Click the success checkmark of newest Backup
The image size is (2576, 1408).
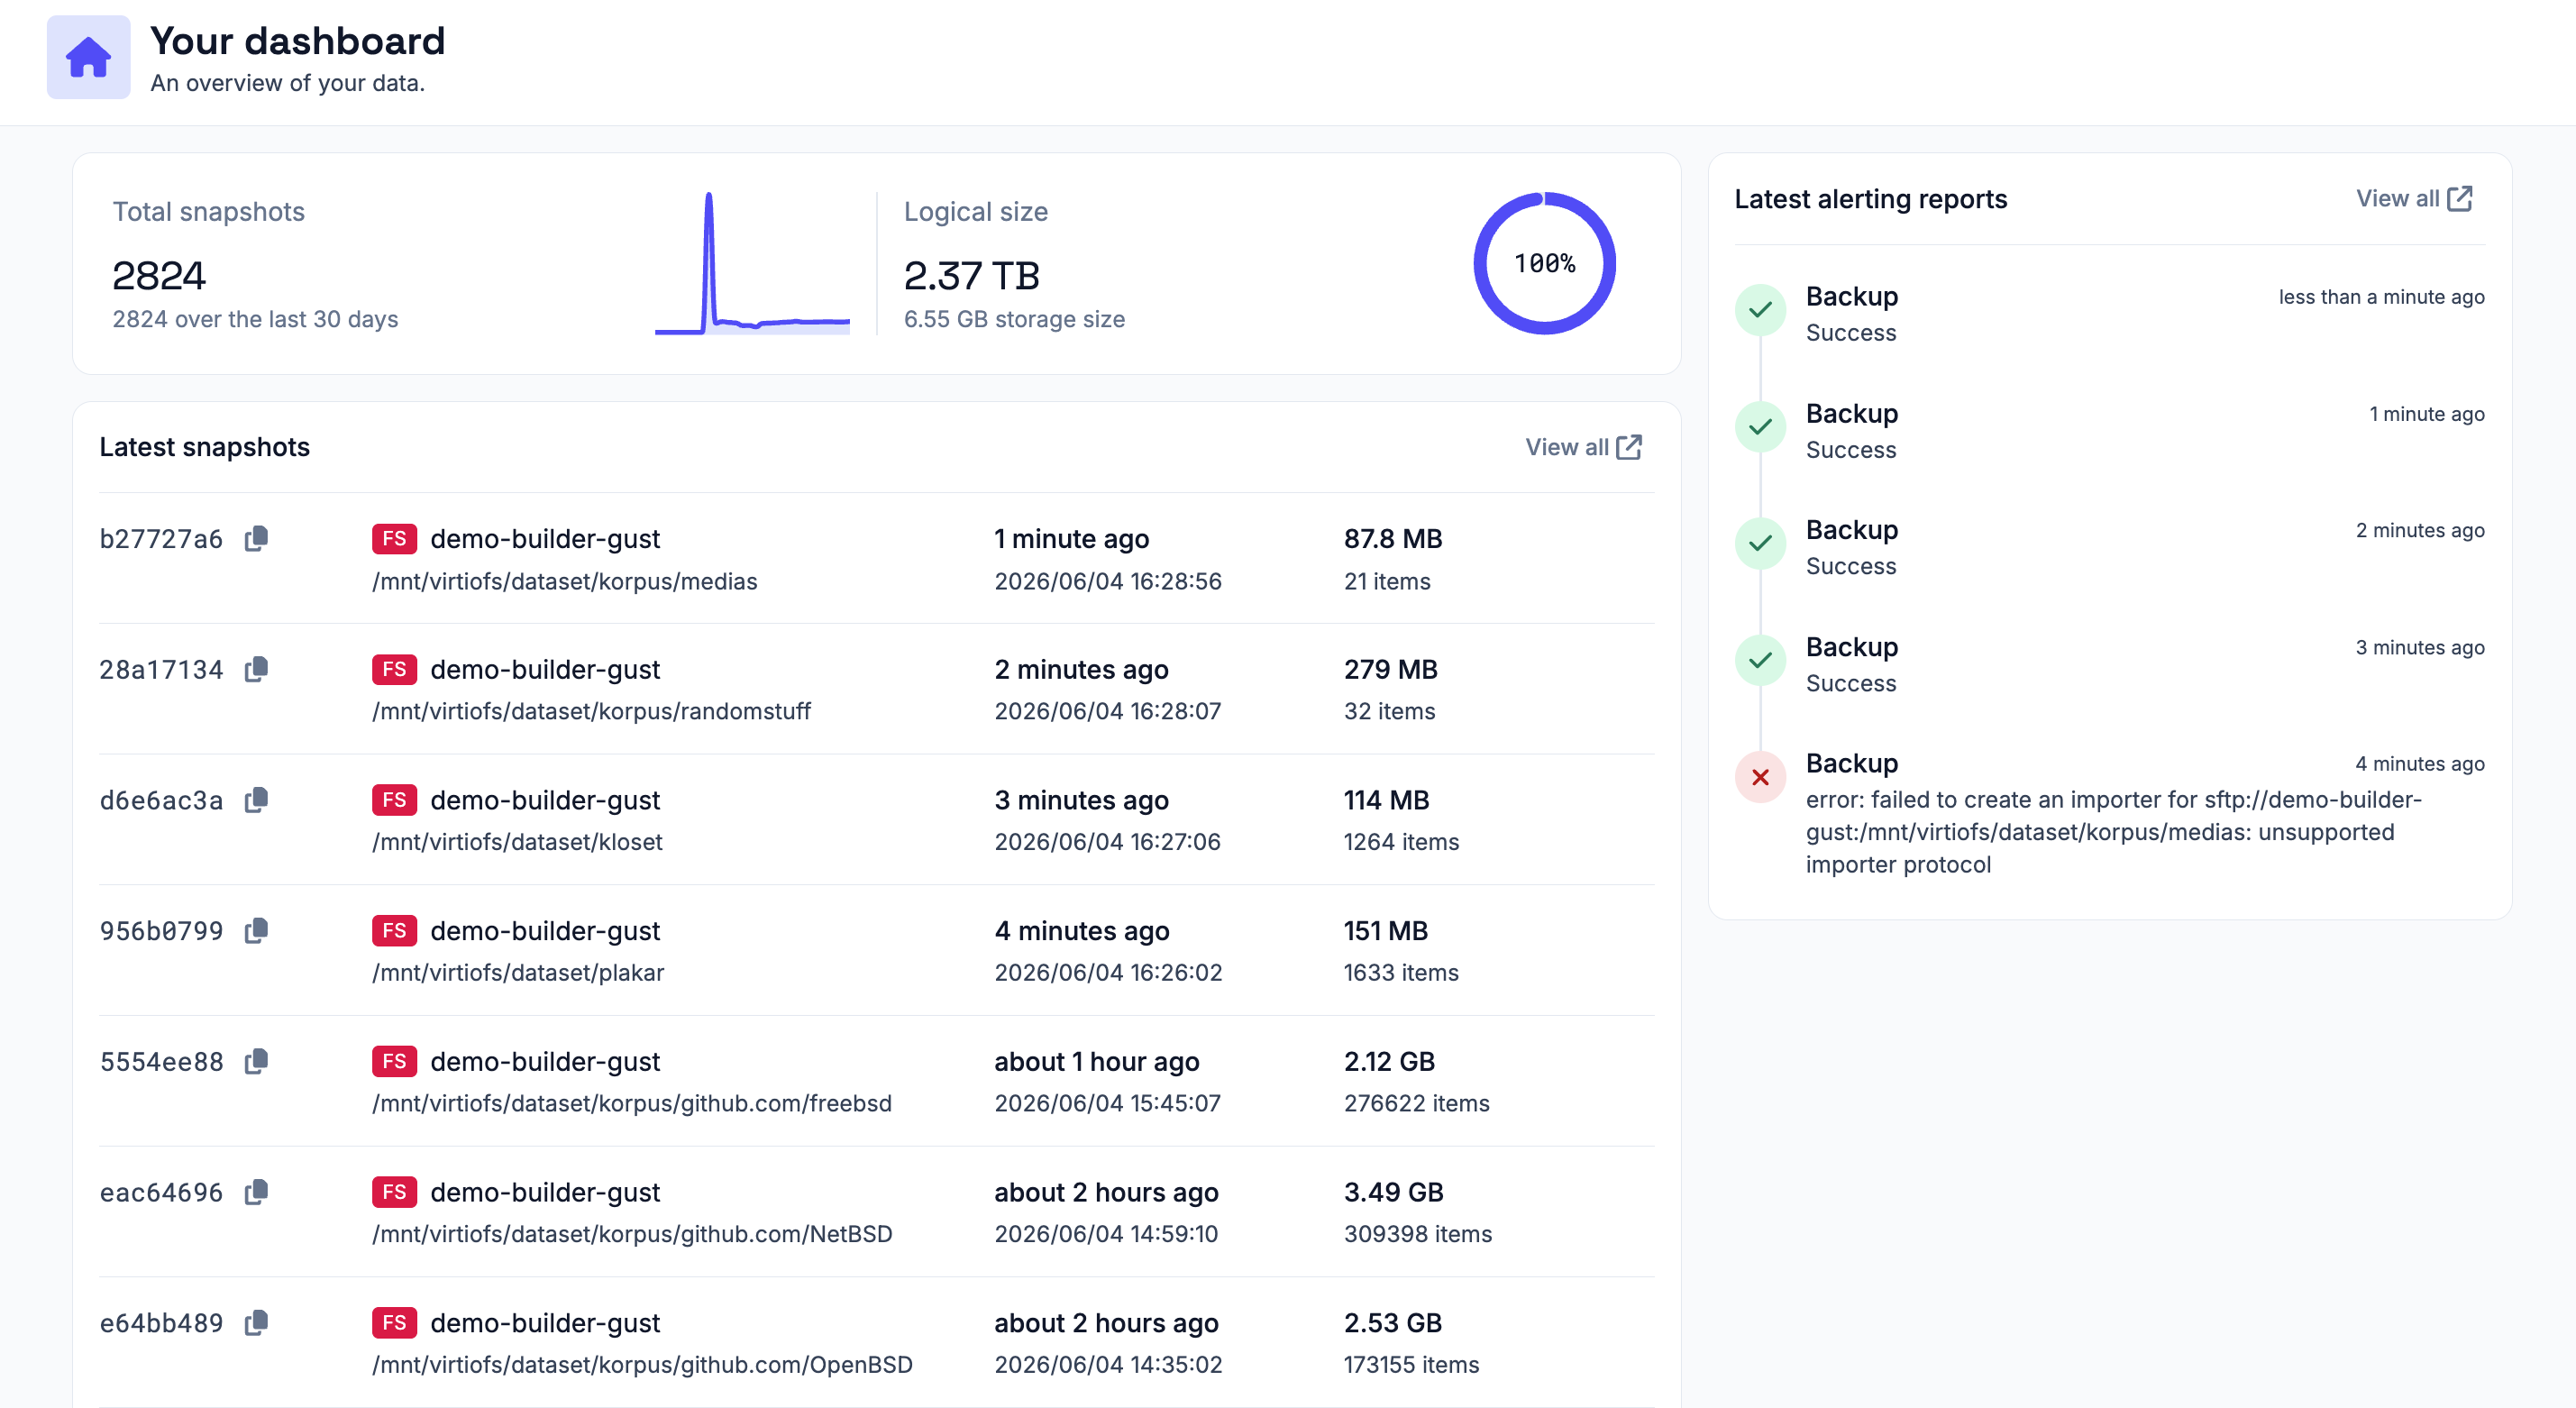1760,310
